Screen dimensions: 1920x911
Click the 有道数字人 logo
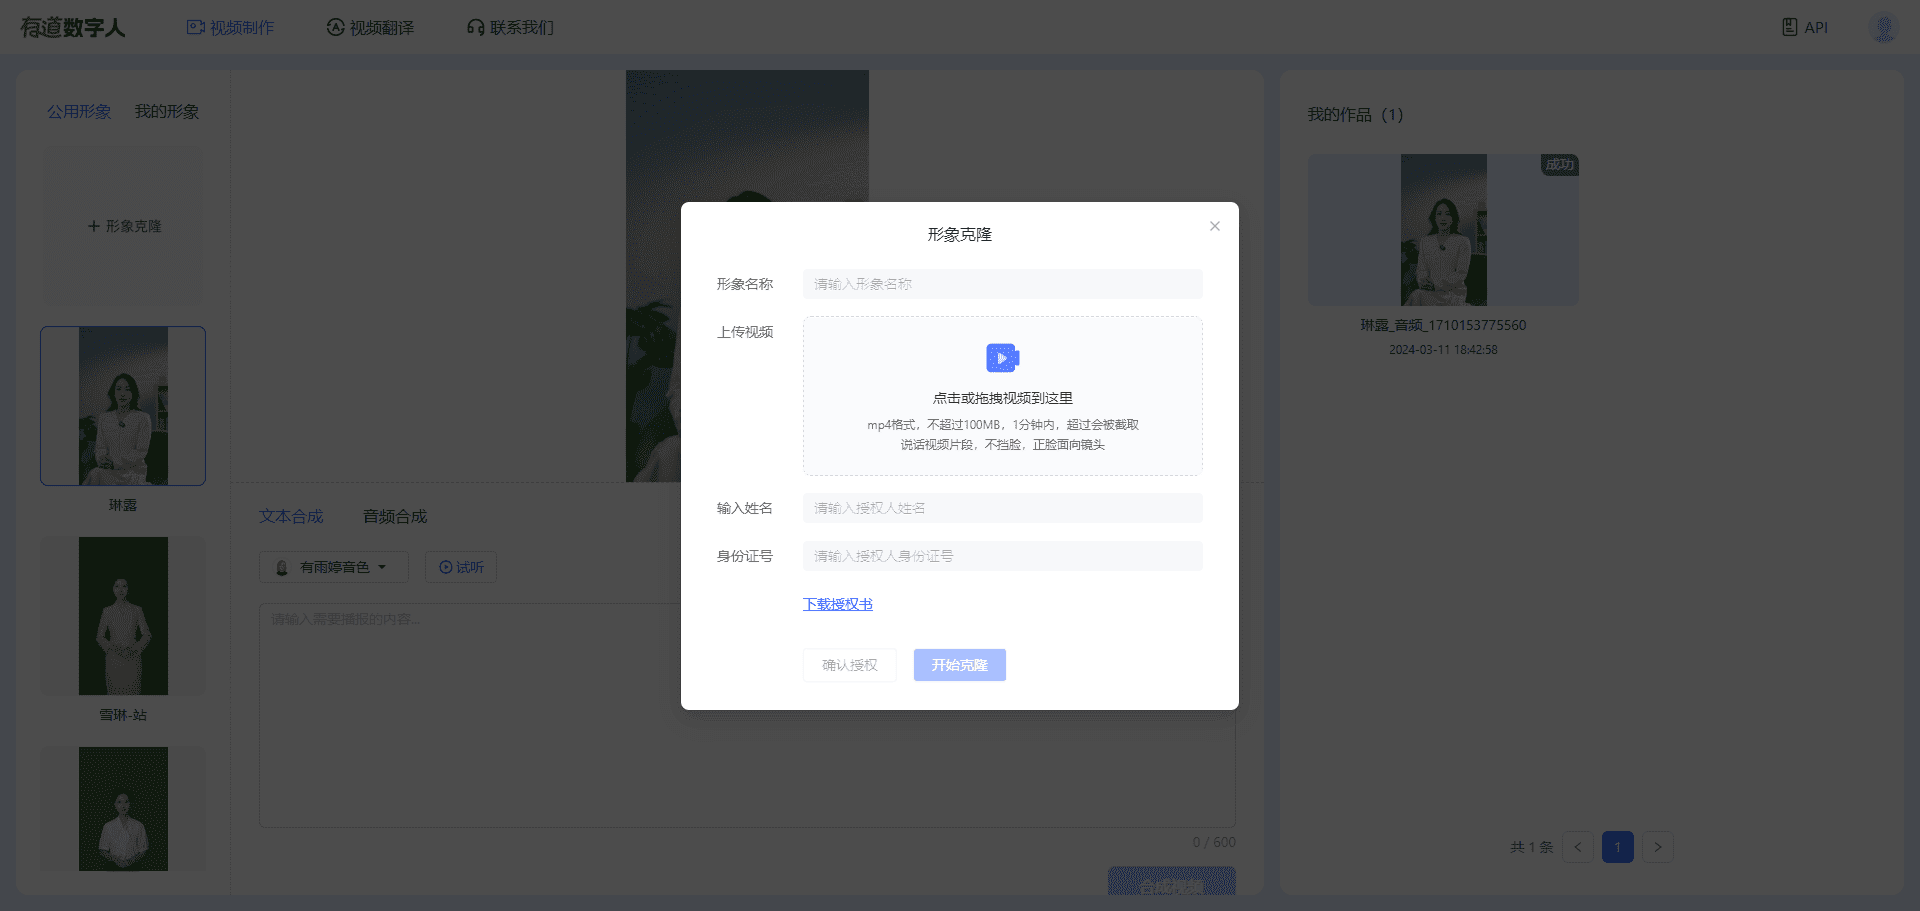click(73, 27)
